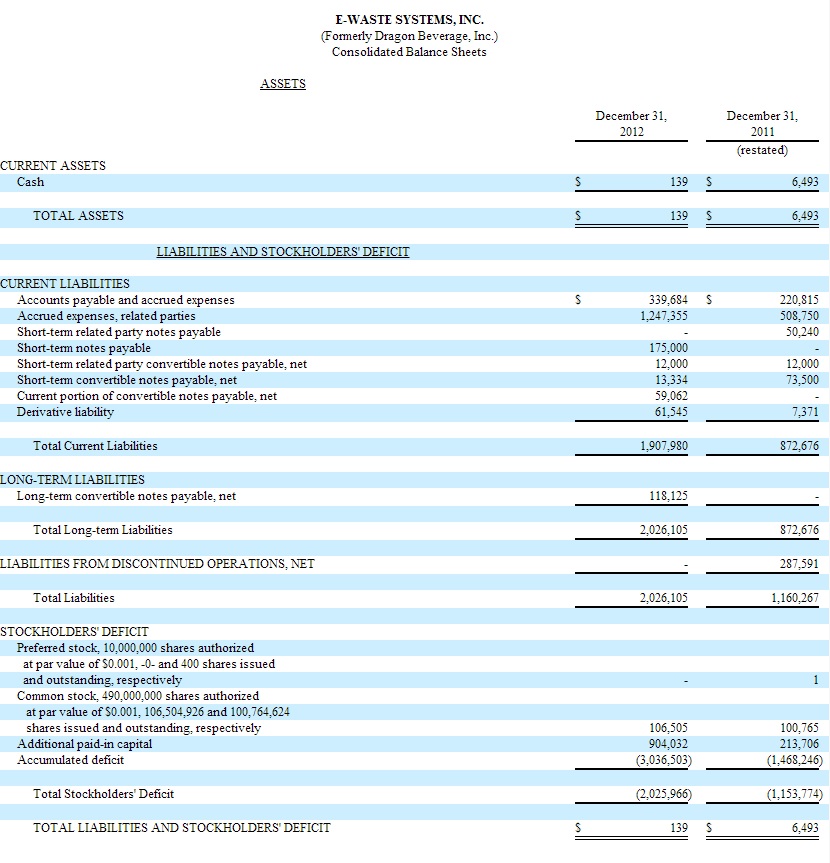
Task: Click the (3,036,503) accumulated deficit value
Action: coord(664,761)
